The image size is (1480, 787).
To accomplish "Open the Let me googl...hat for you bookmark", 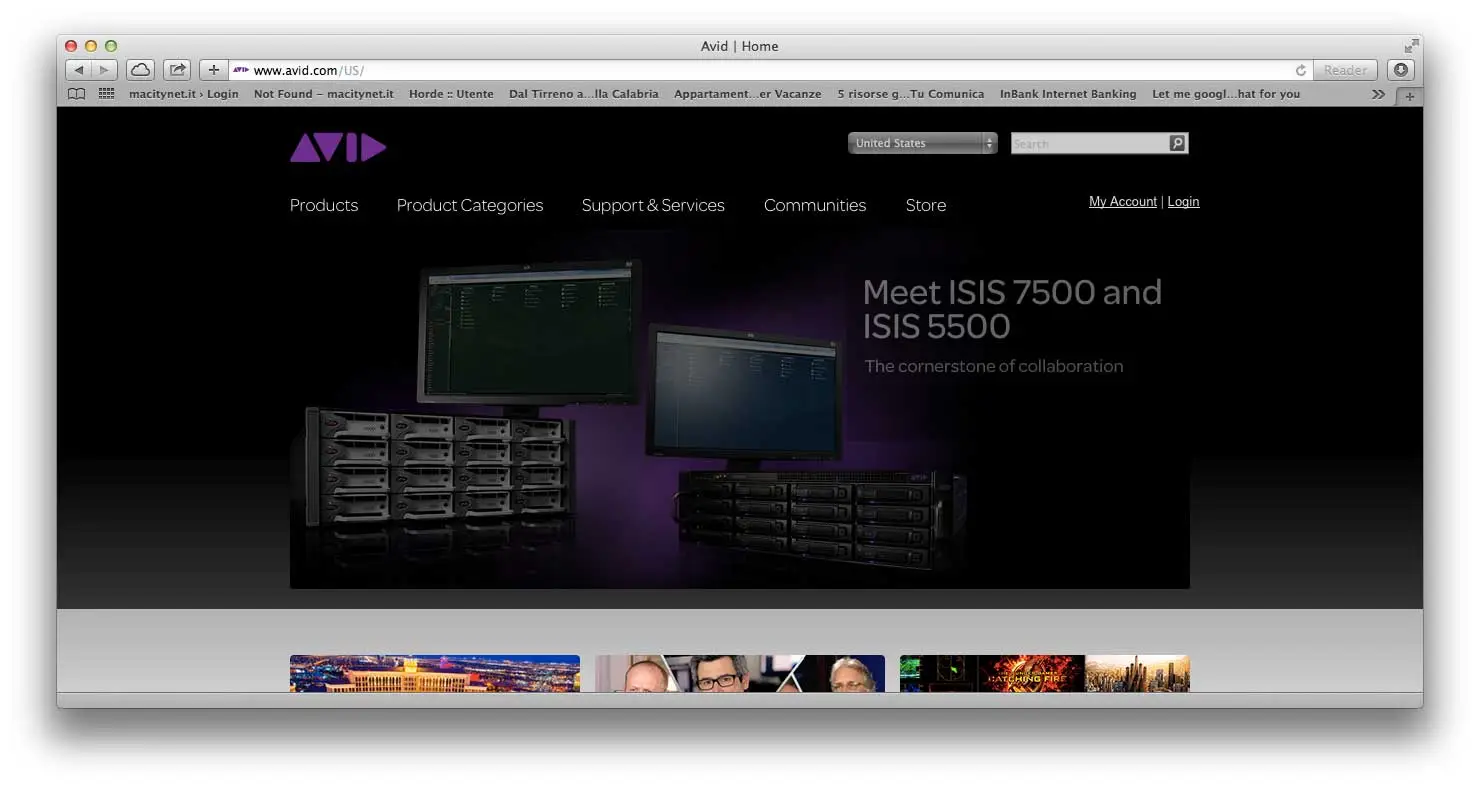I will [x=1226, y=94].
